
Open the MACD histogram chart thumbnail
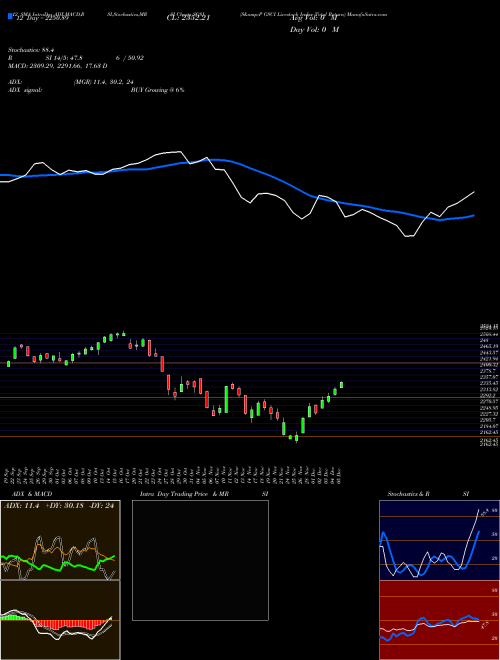point(60,620)
